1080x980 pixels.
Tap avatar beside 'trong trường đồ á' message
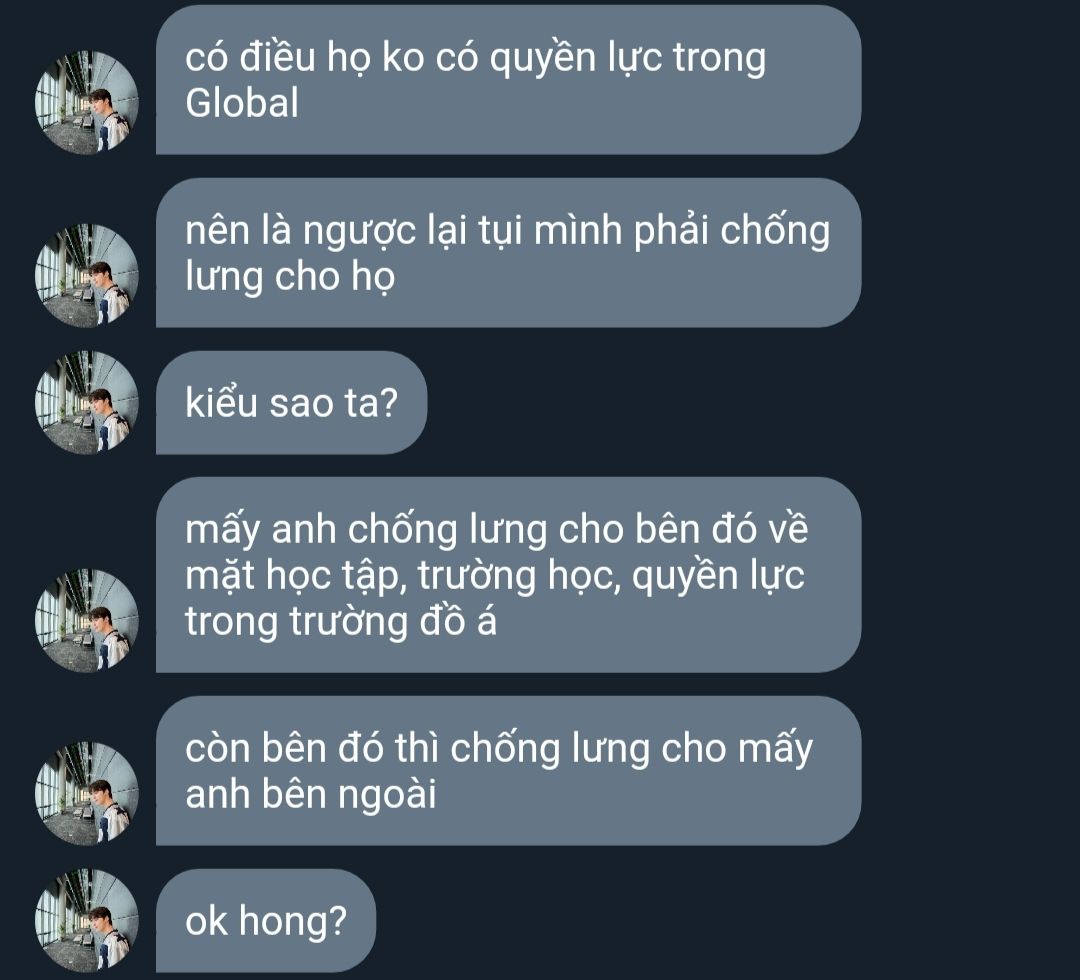(x=87, y=621)
